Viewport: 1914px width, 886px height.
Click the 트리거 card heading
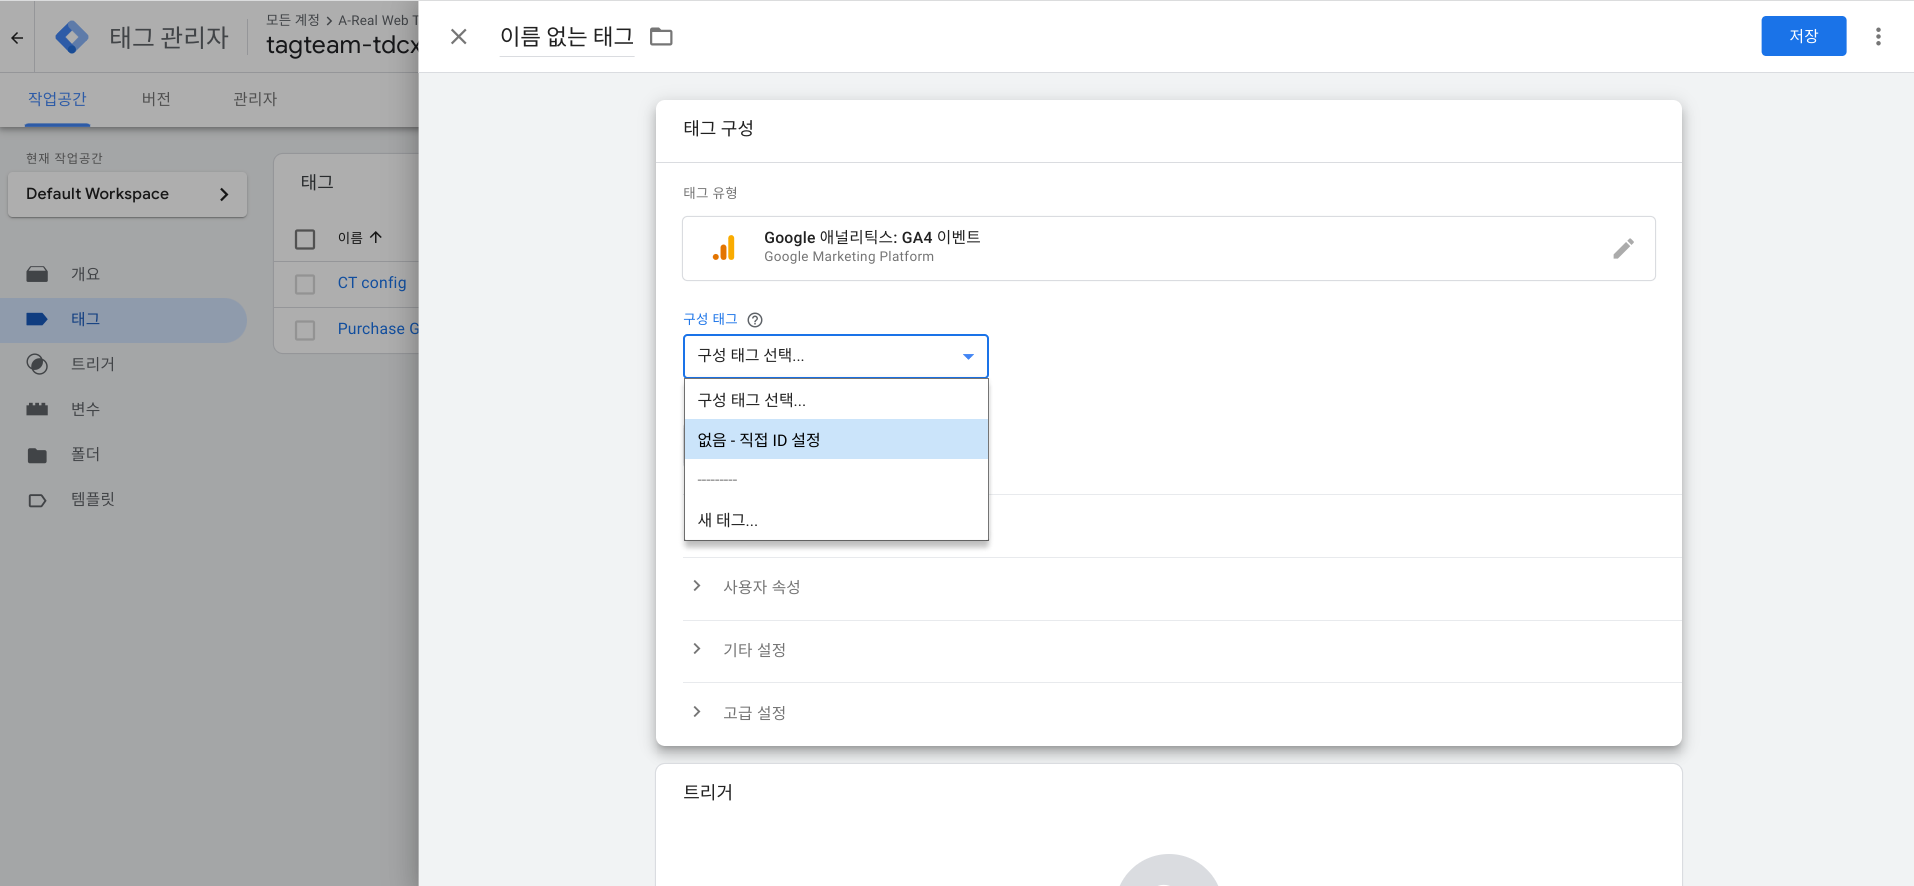[708, 792]
